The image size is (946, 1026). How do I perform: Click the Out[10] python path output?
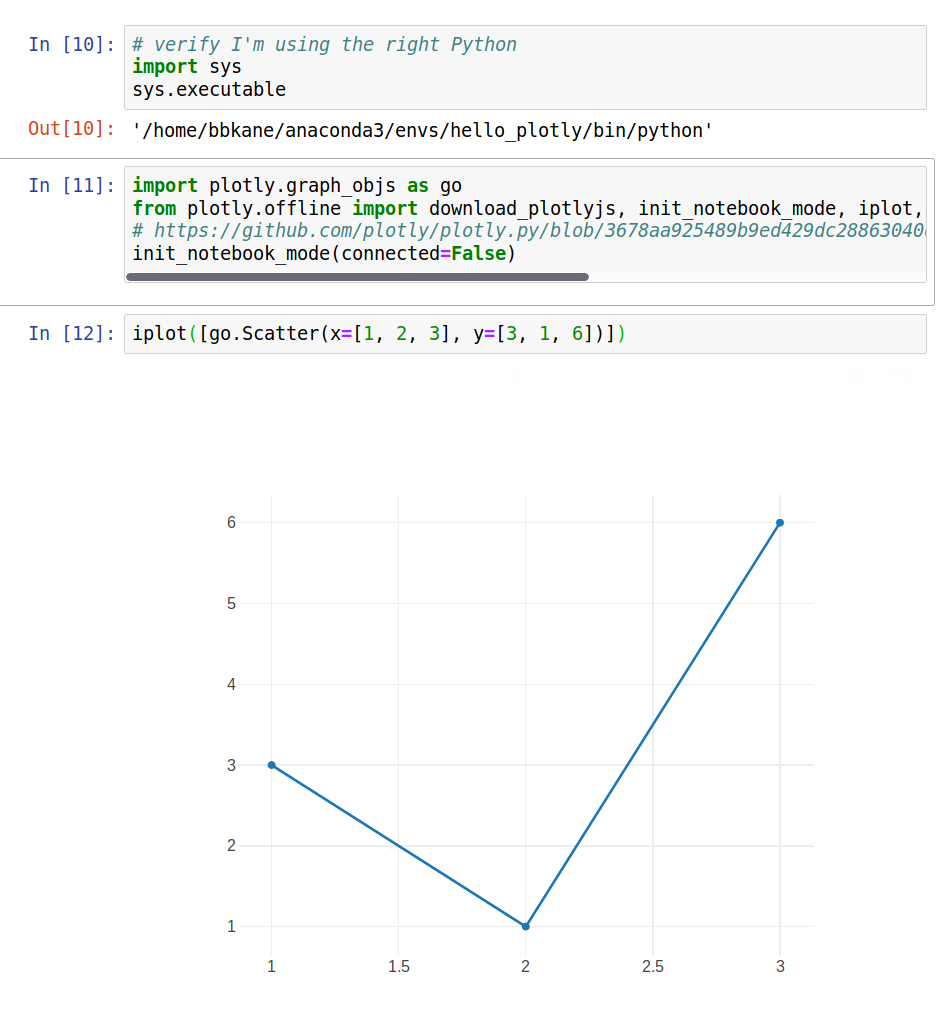click(422, 130)
